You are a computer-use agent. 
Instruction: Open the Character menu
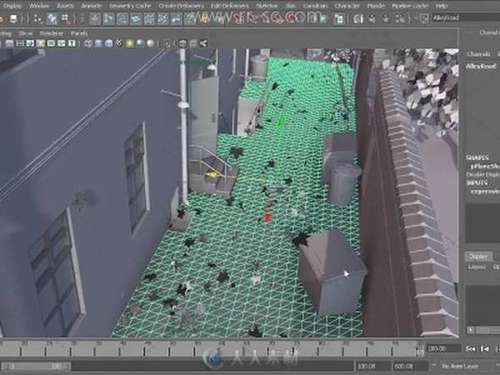point(347,6)
